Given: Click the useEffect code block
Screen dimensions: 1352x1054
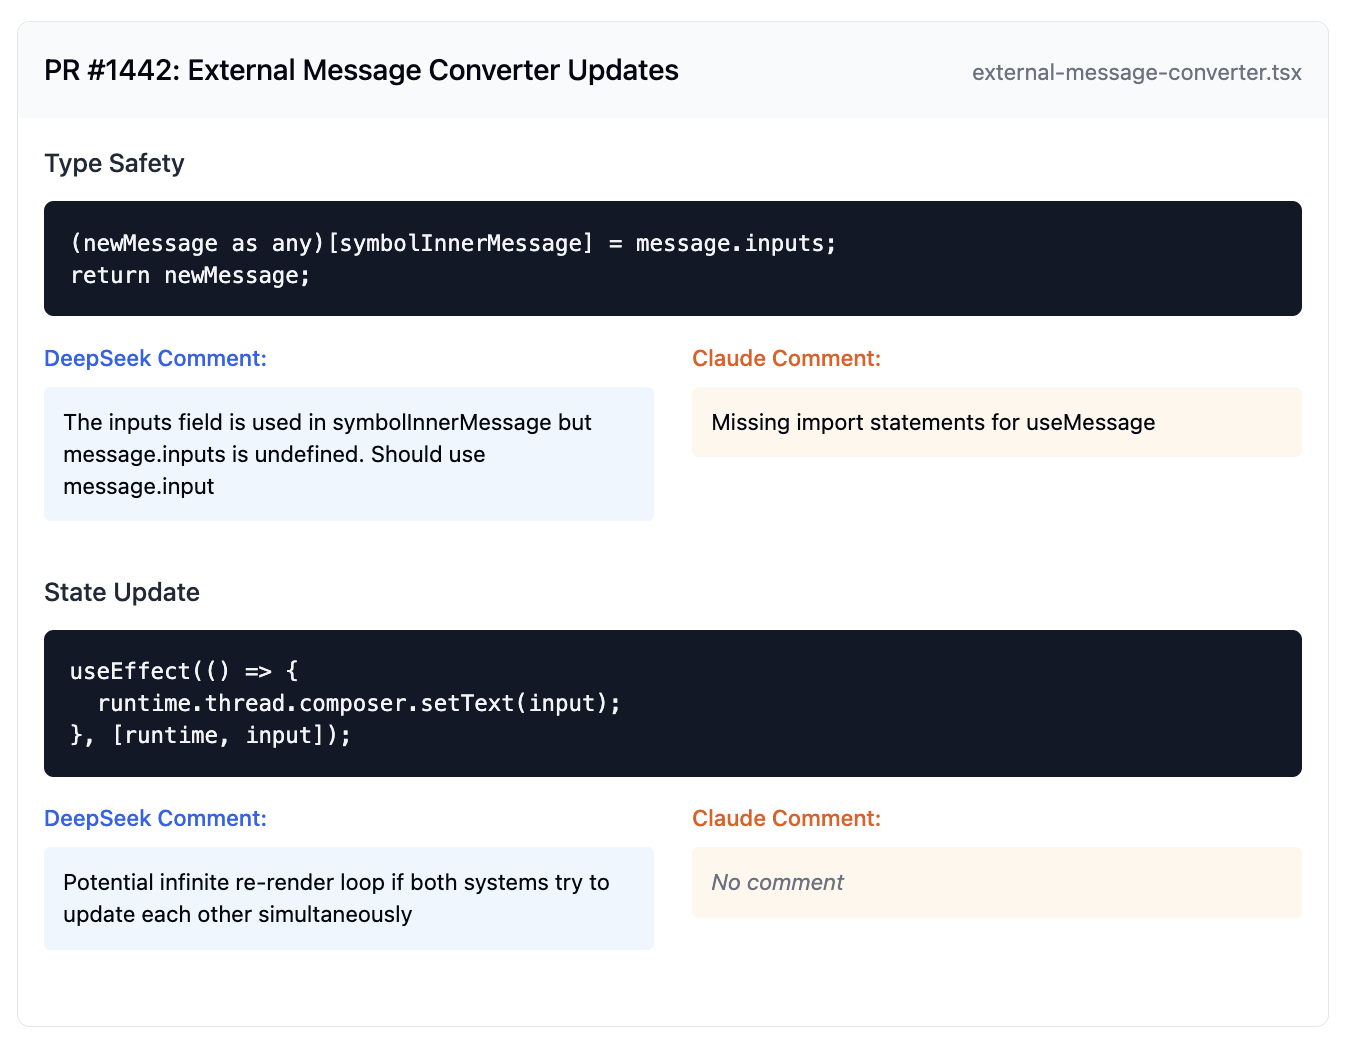Looking at the screenshot, I should [x=672, y=703].
